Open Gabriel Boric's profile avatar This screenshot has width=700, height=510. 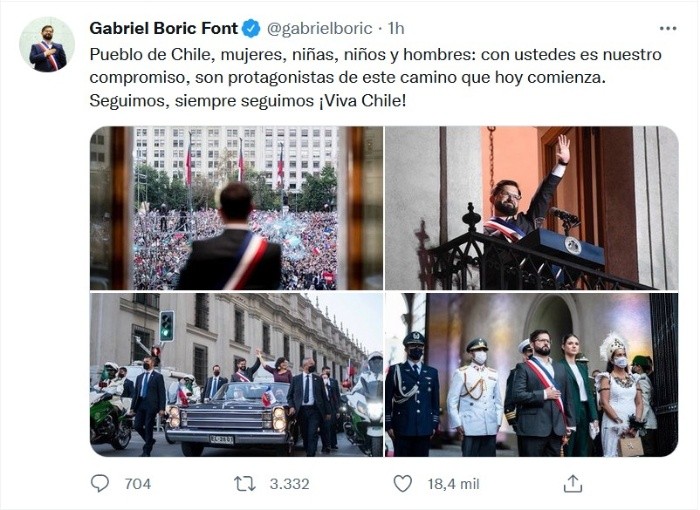pyautogui.click(x=47, y=44)
